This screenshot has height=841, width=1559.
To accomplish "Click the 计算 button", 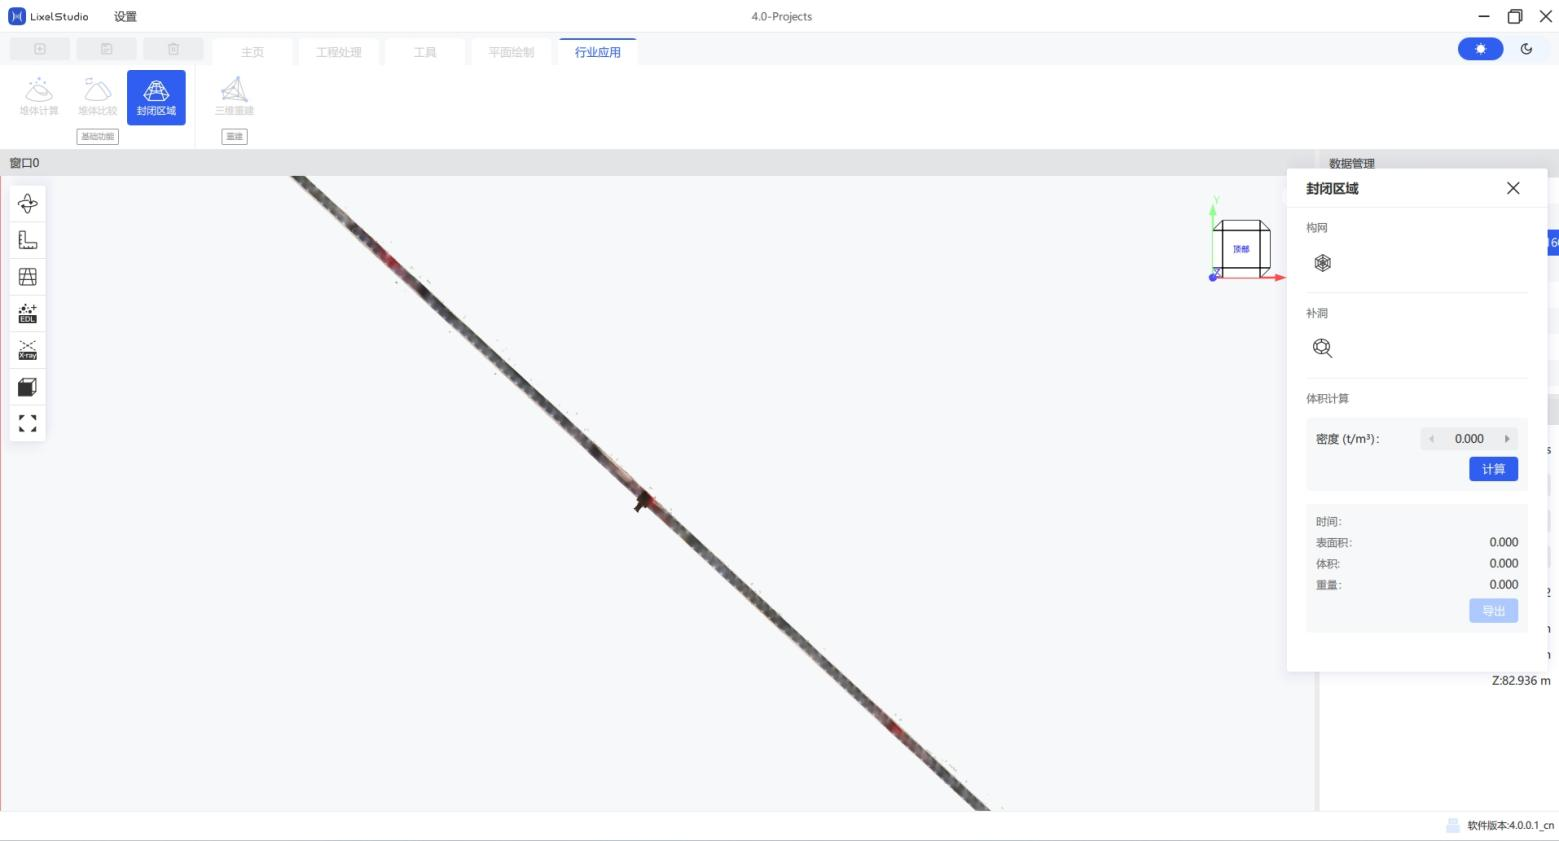I will (1493, 469).
